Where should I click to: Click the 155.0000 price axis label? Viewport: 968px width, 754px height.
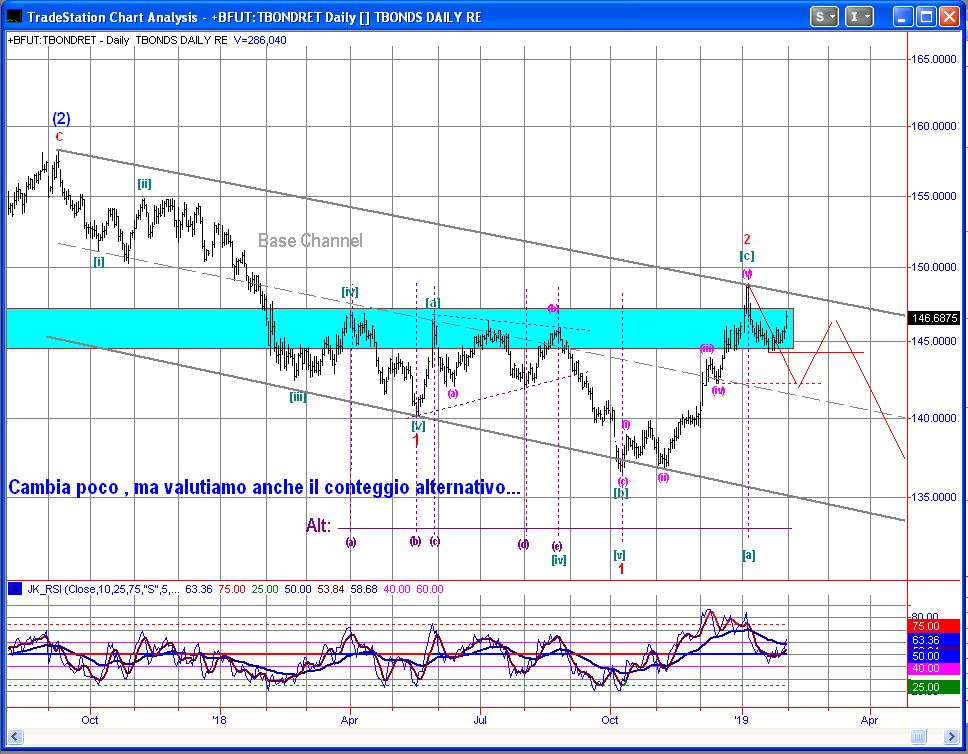coord(935,196)
